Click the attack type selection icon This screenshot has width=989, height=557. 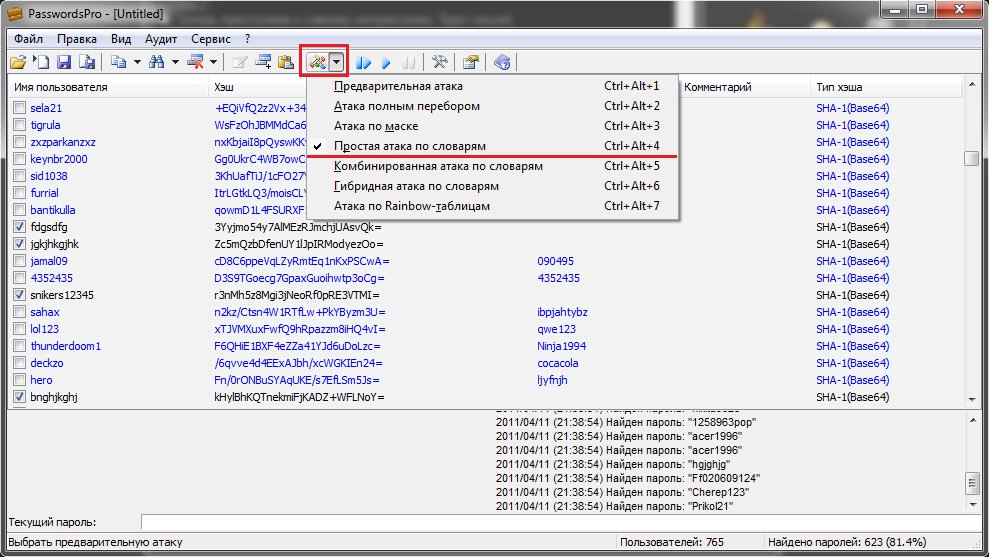coord(318,63)
